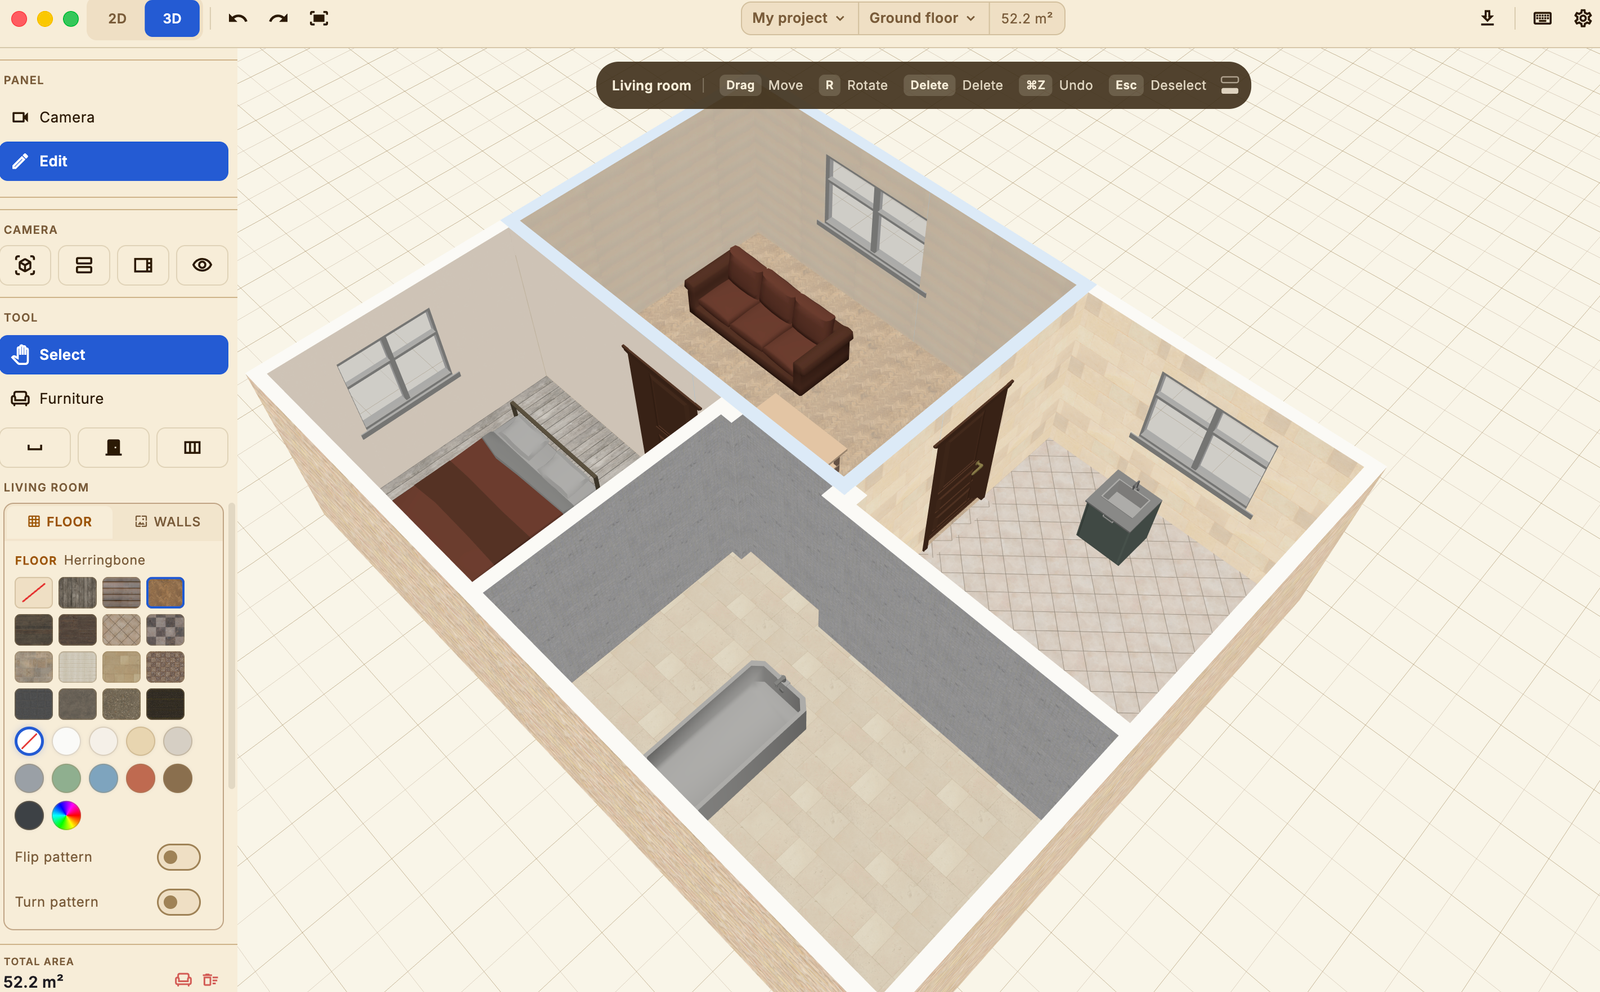Switch to the FLOOR tab
1600x992 pixels.
click(x=59, y=522)
